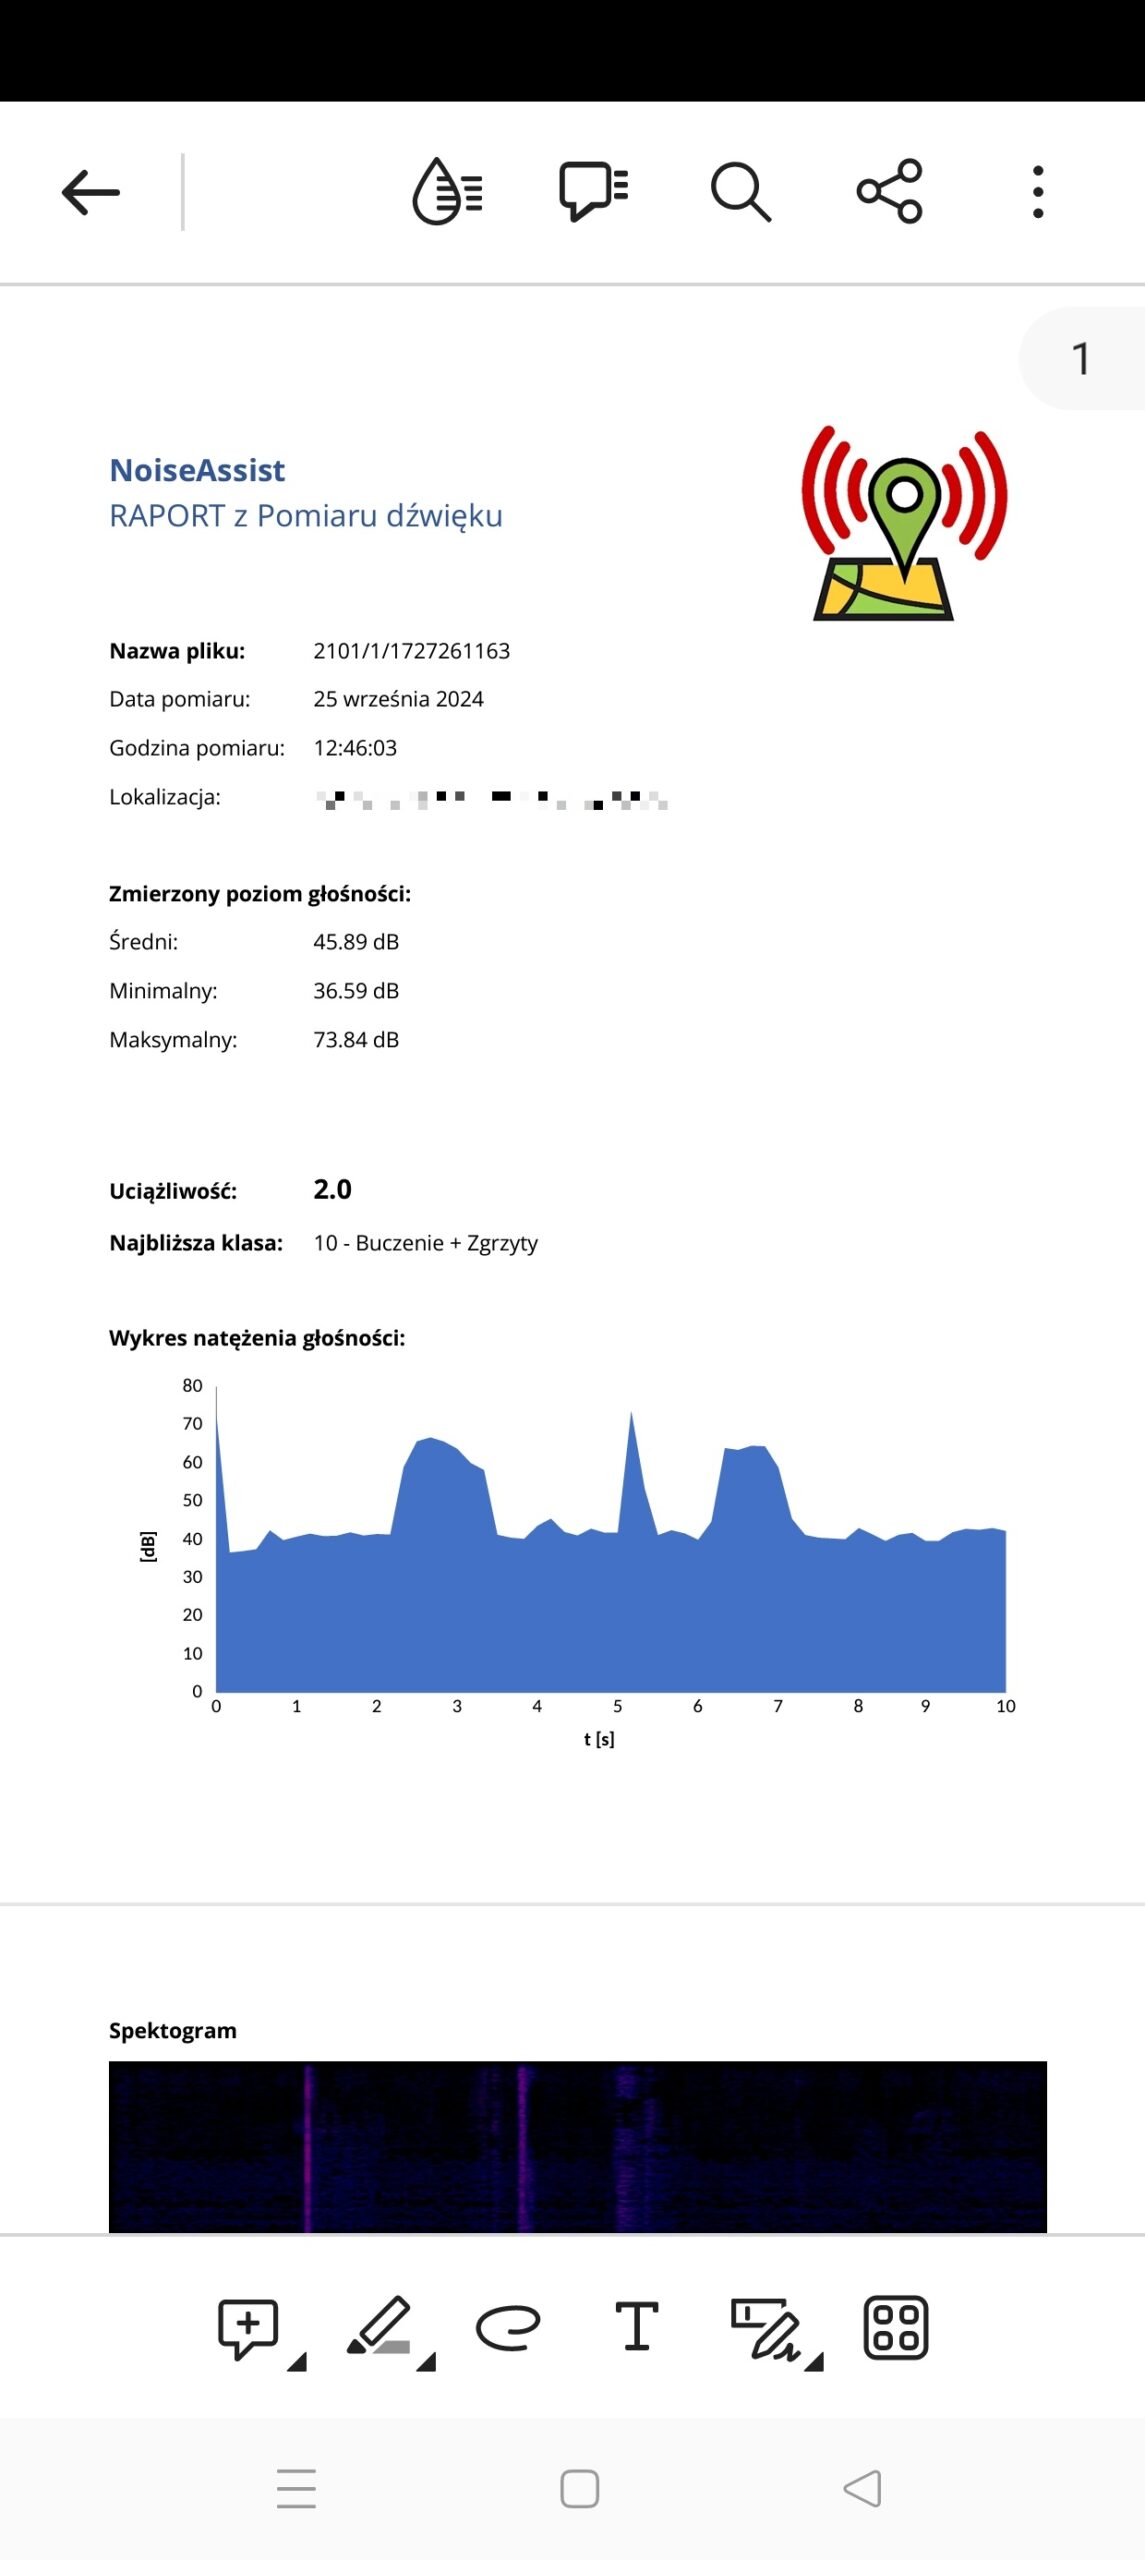This screenshot has width=1145, height=2560.
Task: Choose the freehand lasso drawing tool
Action: pyautogui.click(x=508, y=2327)
